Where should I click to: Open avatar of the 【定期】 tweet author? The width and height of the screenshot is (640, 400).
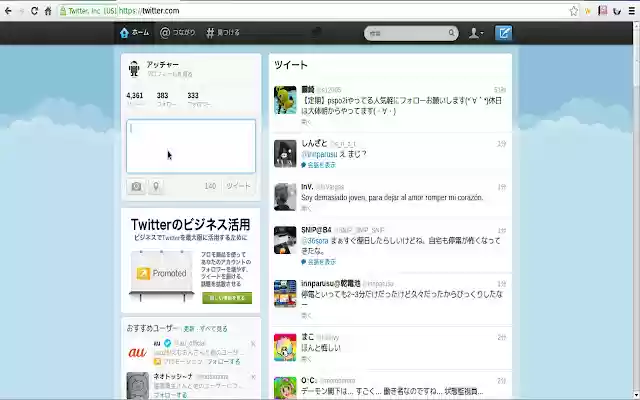pos(285,100)
